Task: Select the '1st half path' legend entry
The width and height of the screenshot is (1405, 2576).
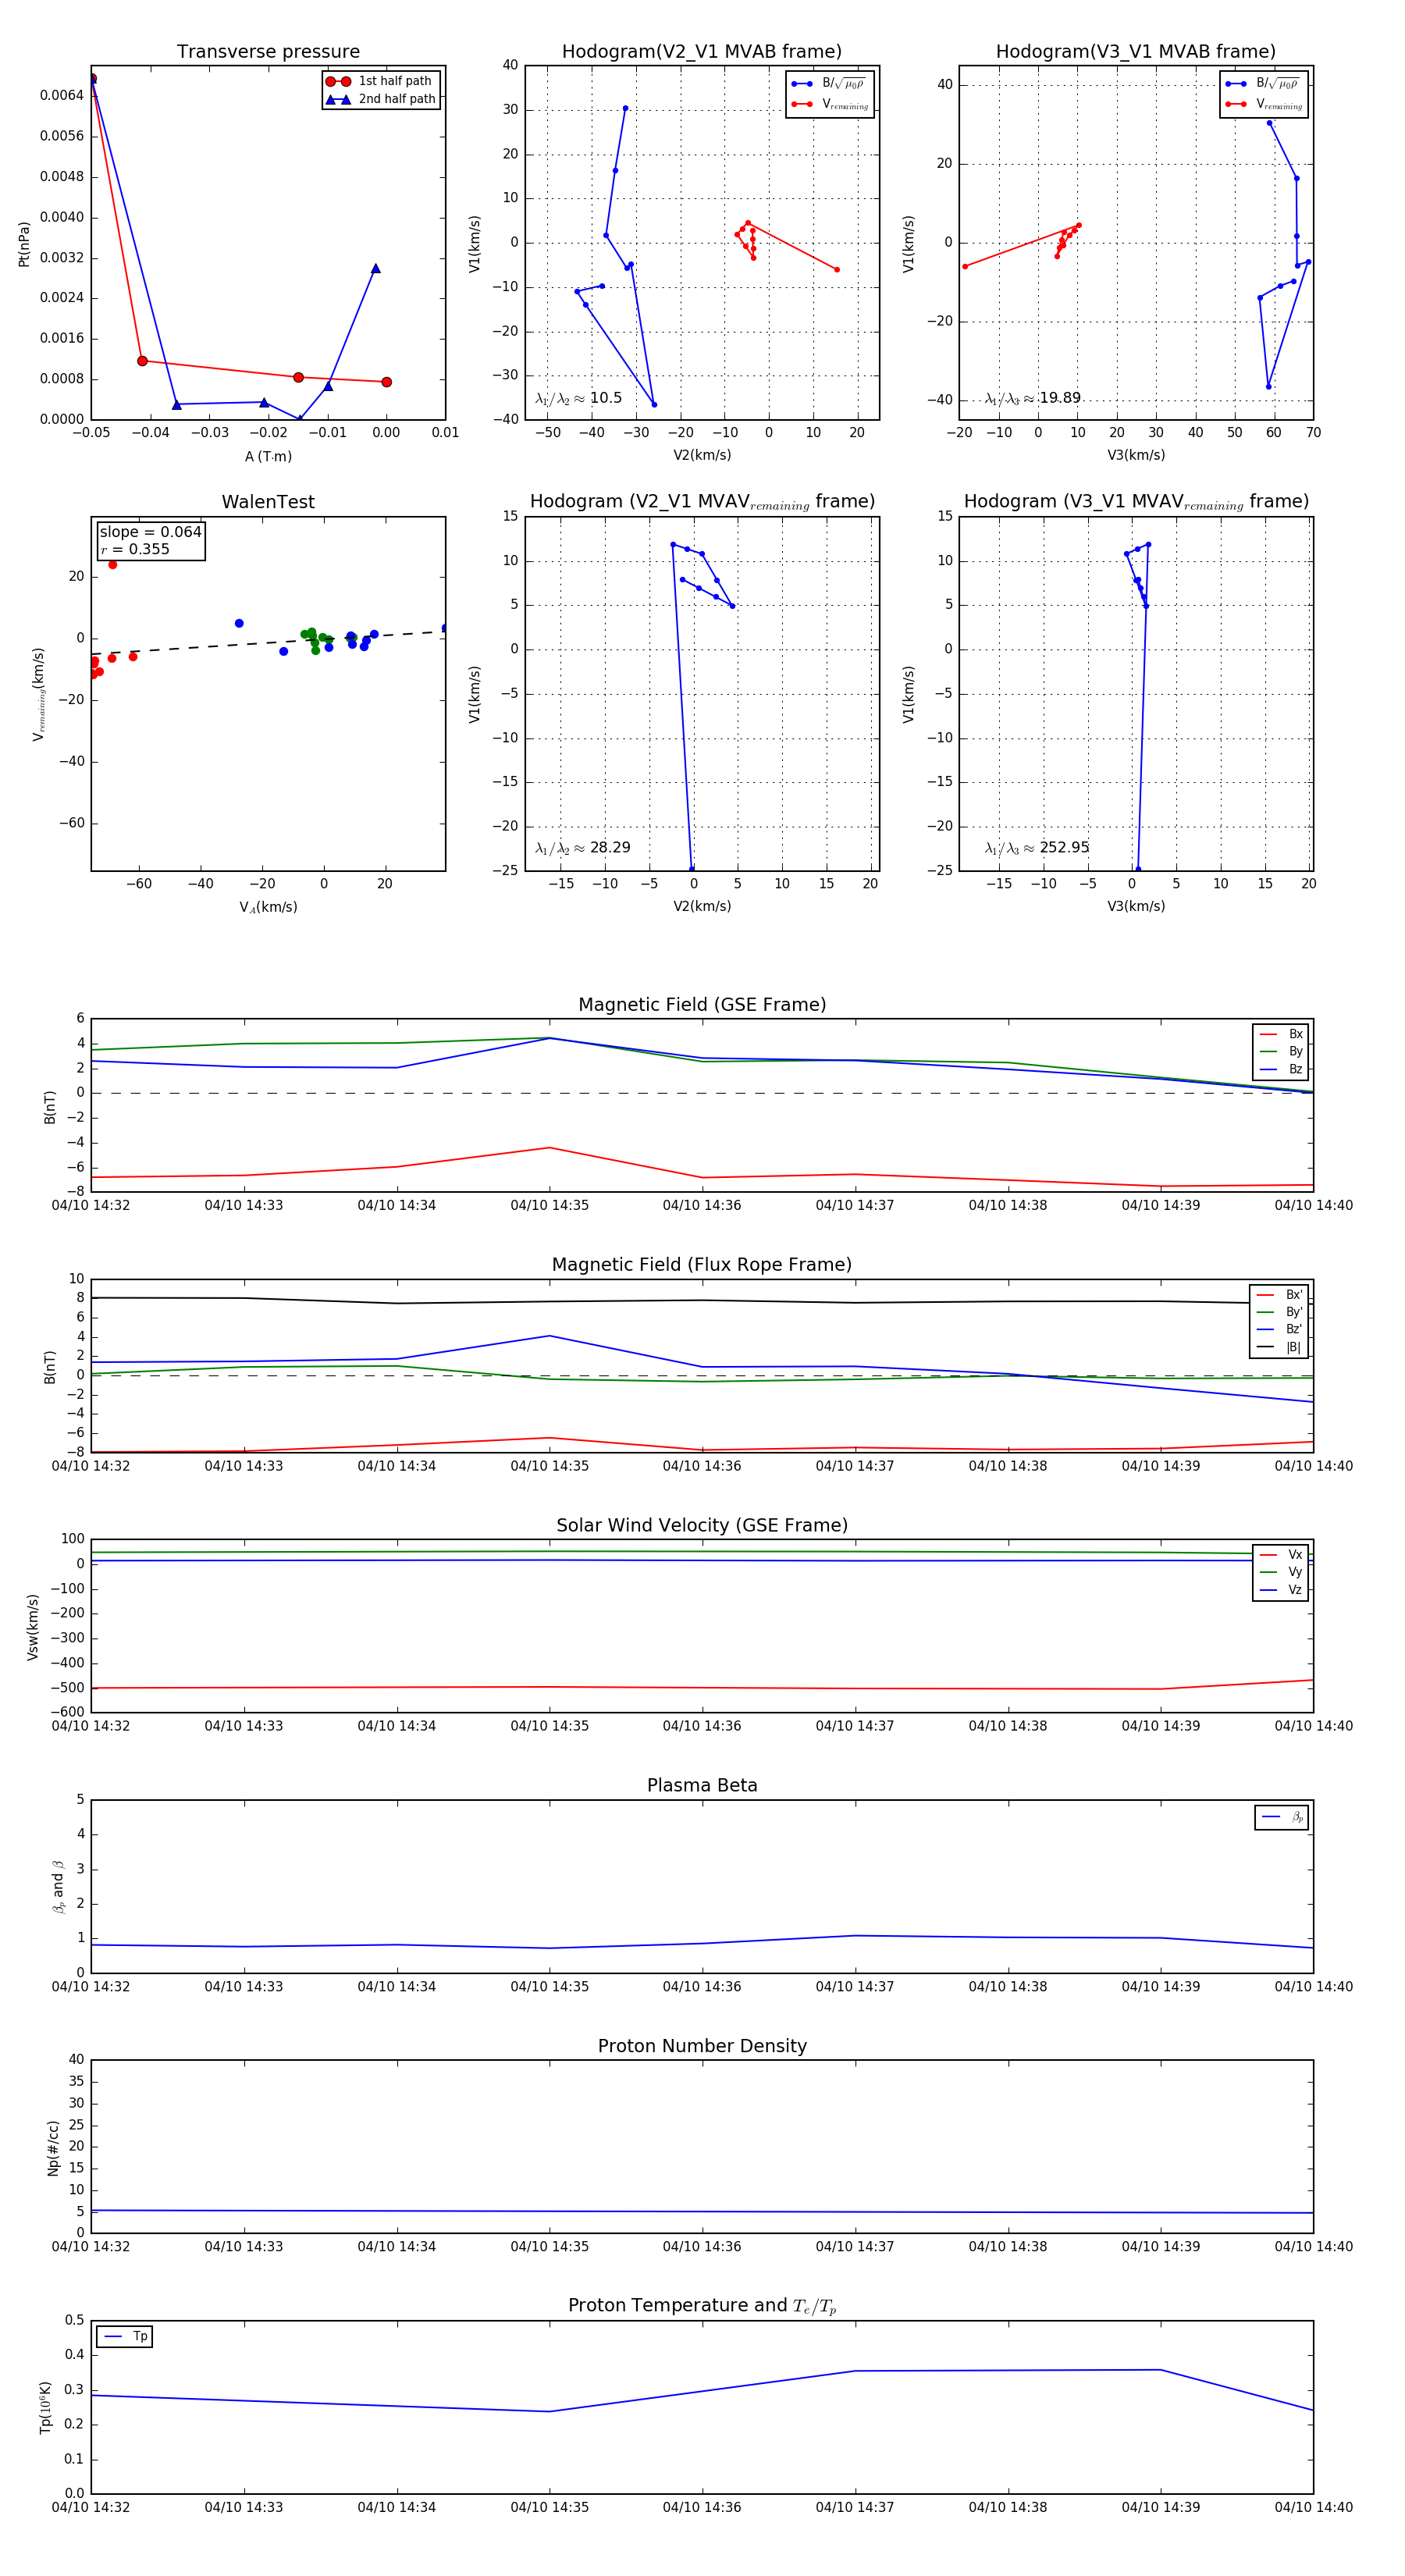Action: click(381, 81)
